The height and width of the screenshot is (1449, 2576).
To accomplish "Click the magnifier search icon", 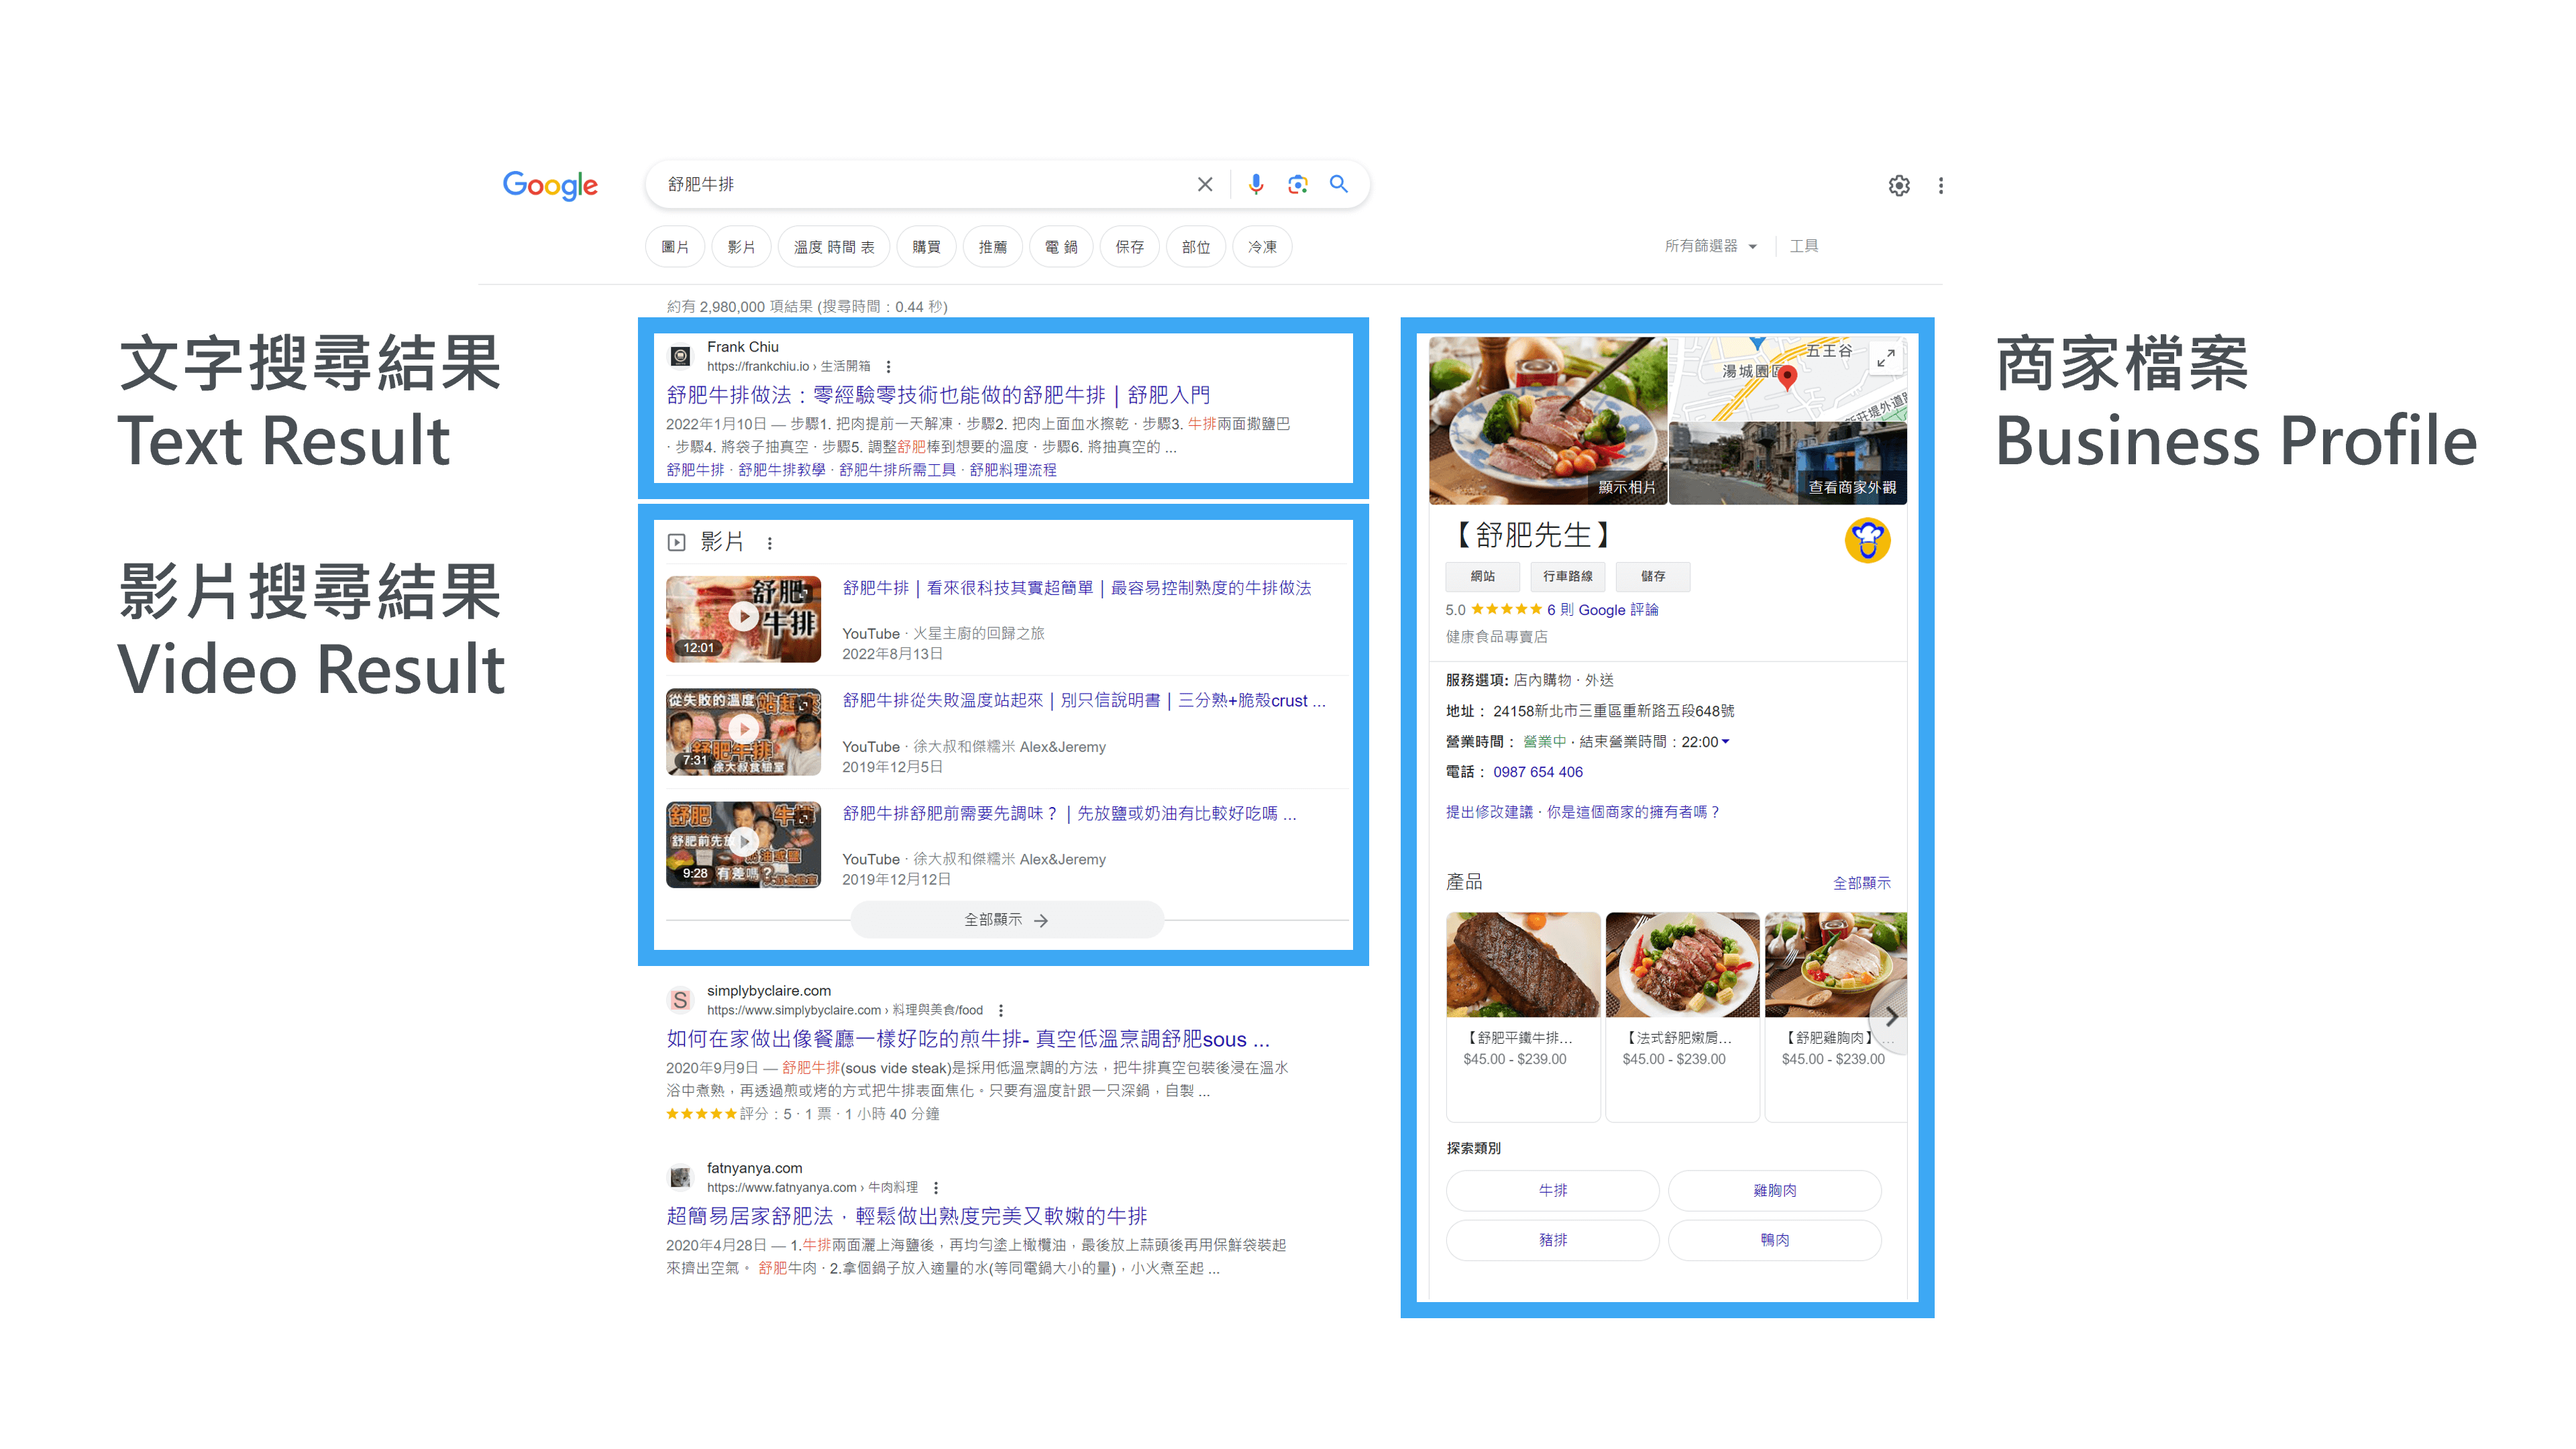I will (1338, 184).
